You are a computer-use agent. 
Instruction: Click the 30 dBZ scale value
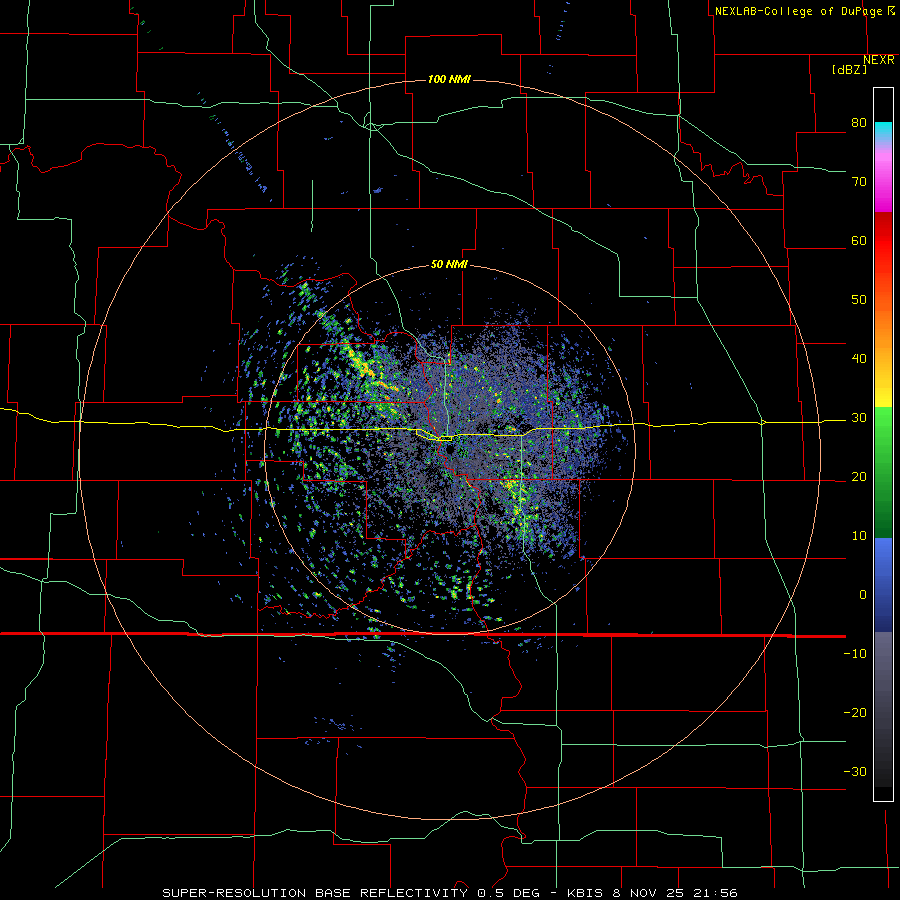859,418
